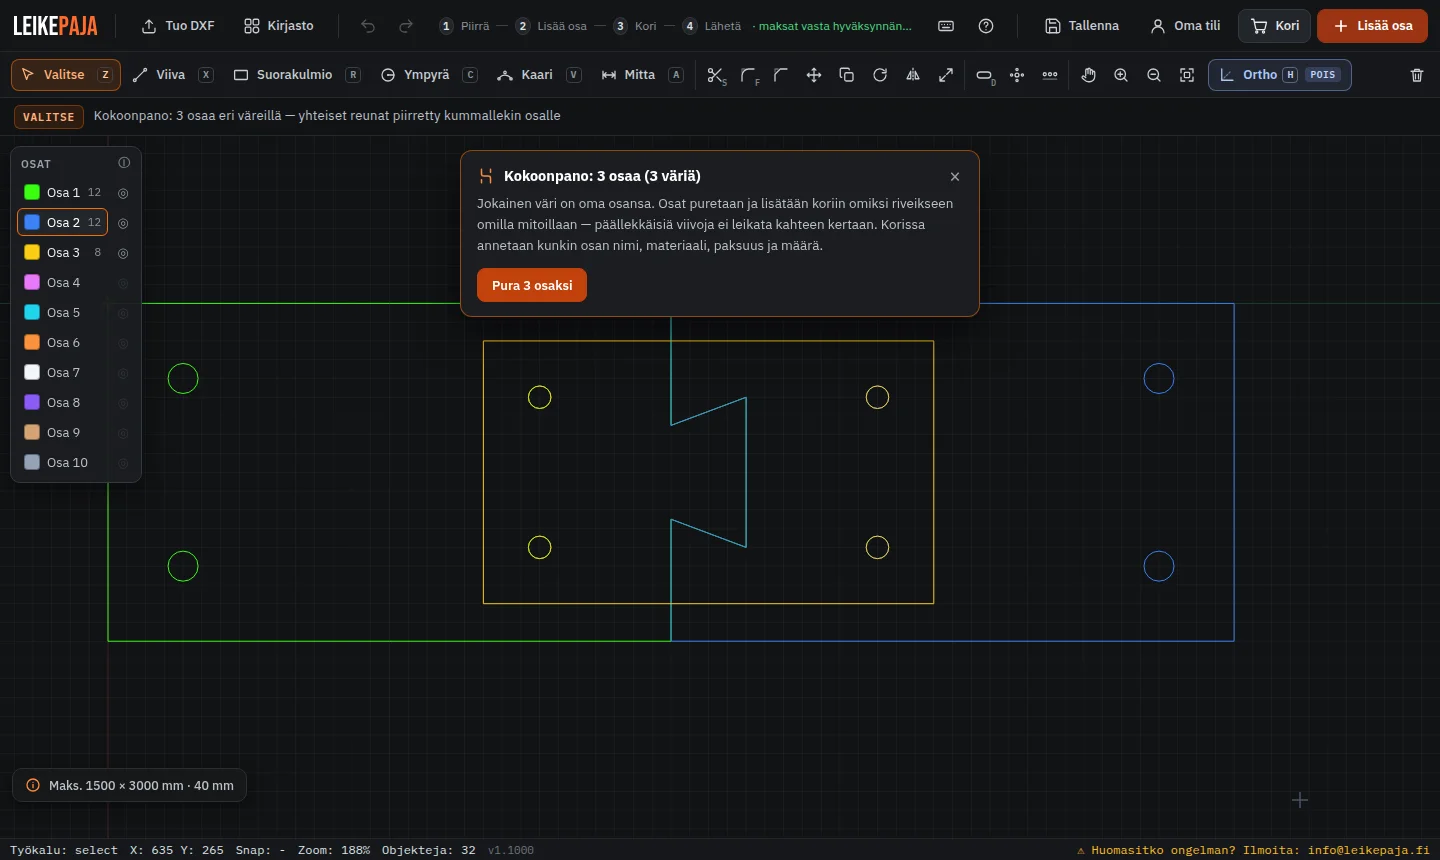
Task: Toggle Ortho mode button
Action: [1280, 75]
